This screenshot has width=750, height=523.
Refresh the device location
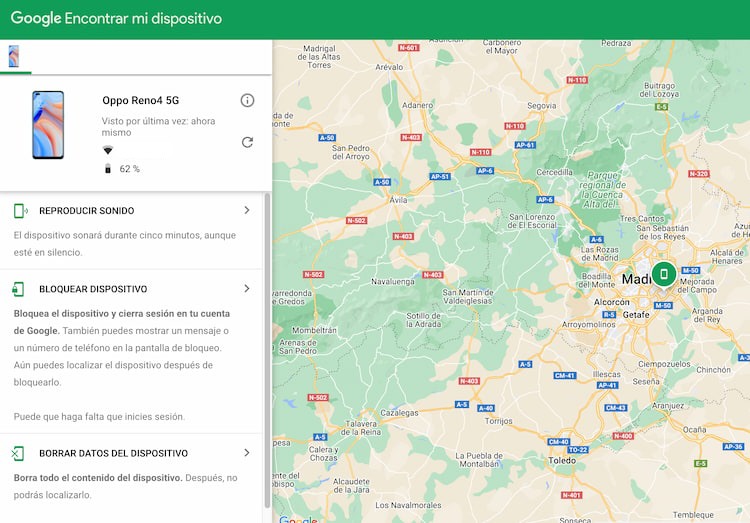[x=247, y=142]
